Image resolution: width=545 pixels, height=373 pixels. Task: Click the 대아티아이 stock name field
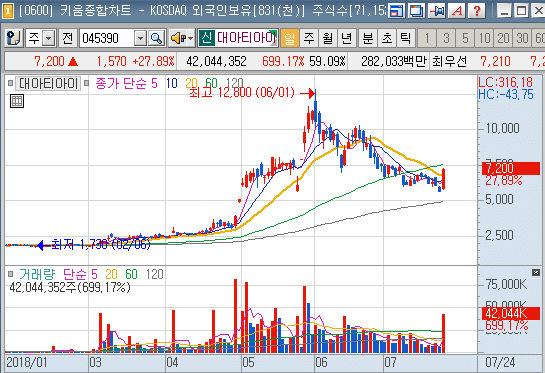tap(246, 38)
